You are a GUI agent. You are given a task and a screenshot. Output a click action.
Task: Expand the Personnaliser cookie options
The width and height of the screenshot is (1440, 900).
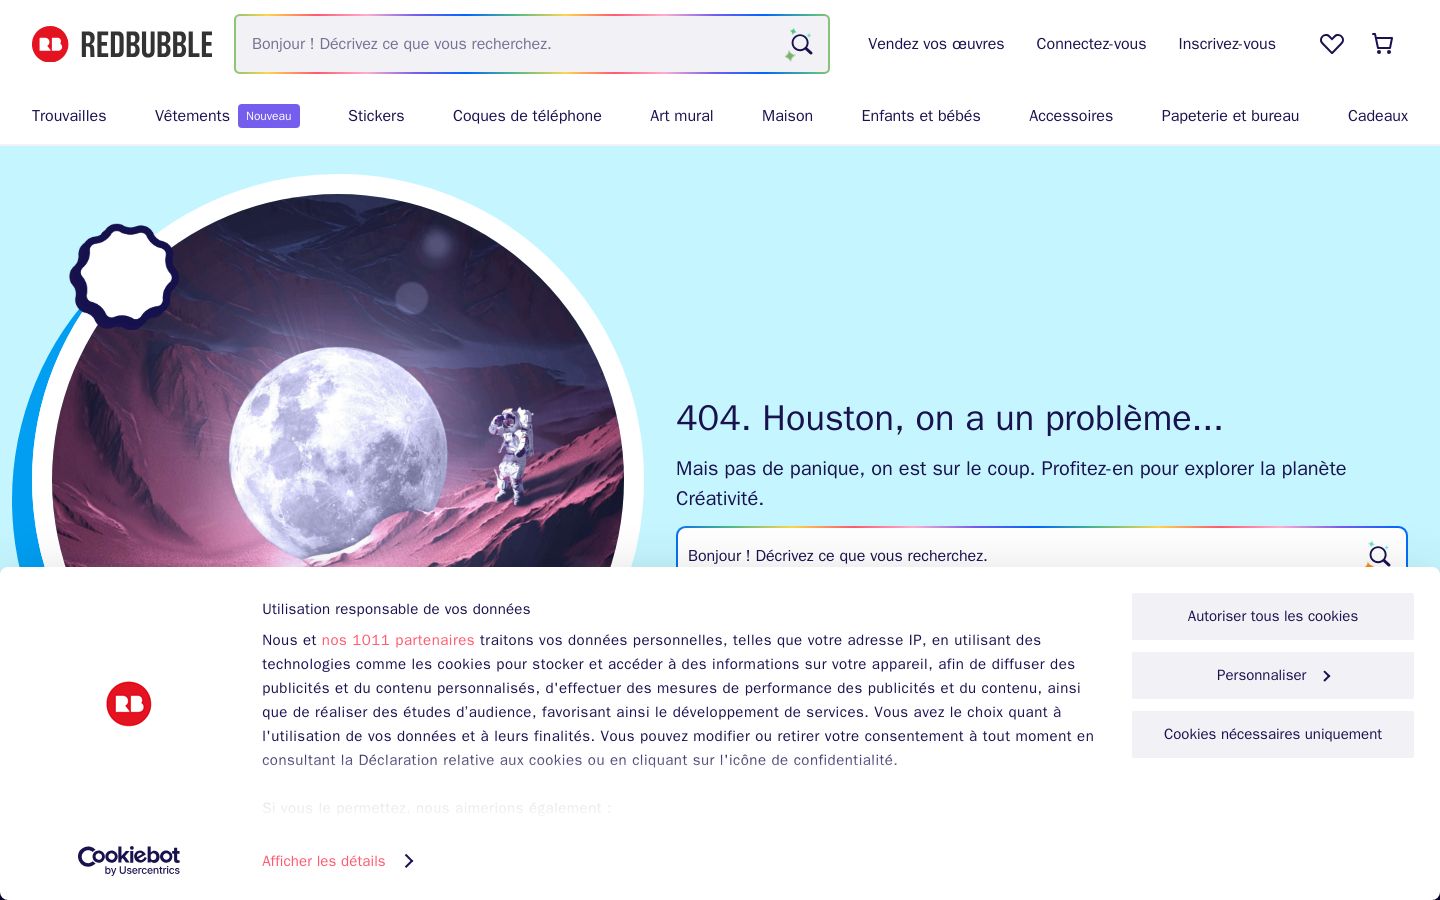coord(1273,675)
